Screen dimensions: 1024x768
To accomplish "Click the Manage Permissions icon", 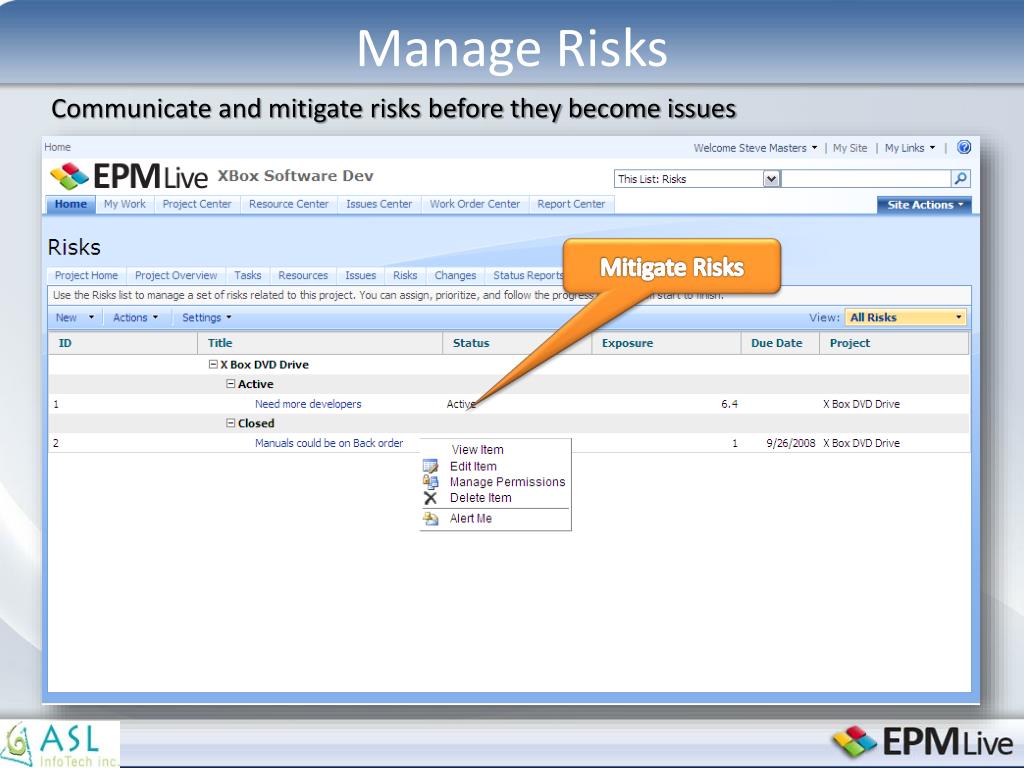I will 430,482.
